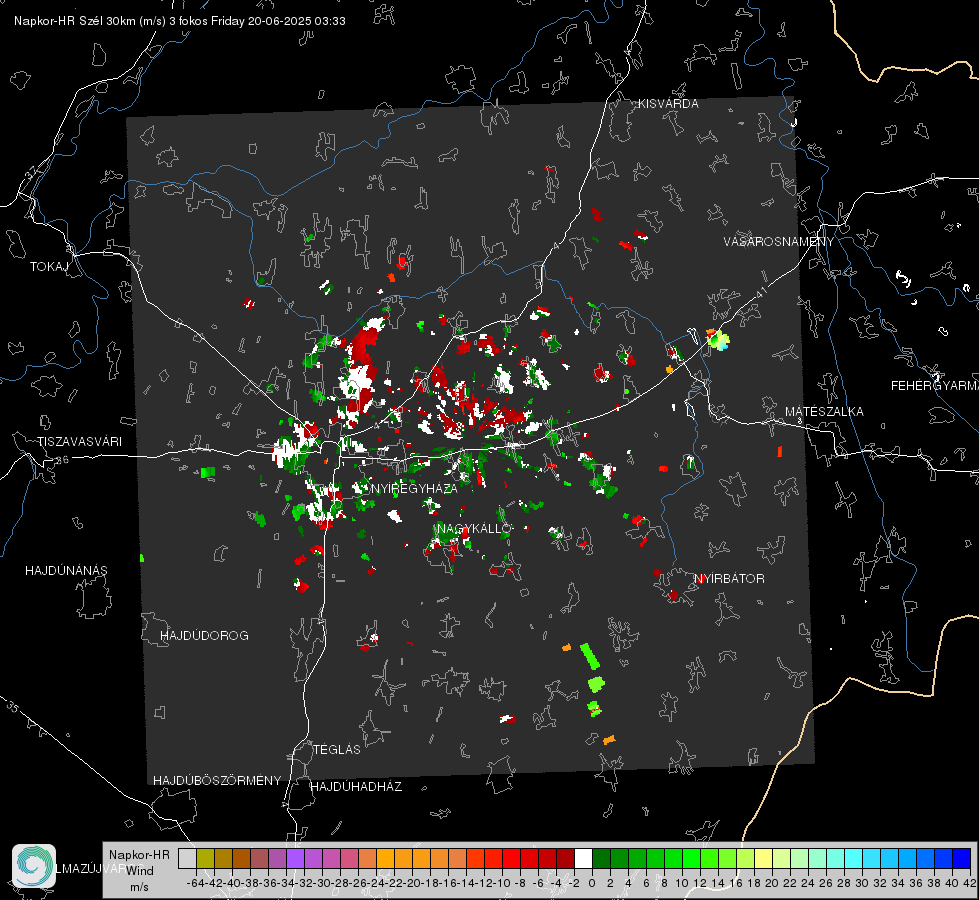Pick the cyan swatch between 28 and 30
The width and height of the screenshot is (979, 900).
tap(854, 858)
